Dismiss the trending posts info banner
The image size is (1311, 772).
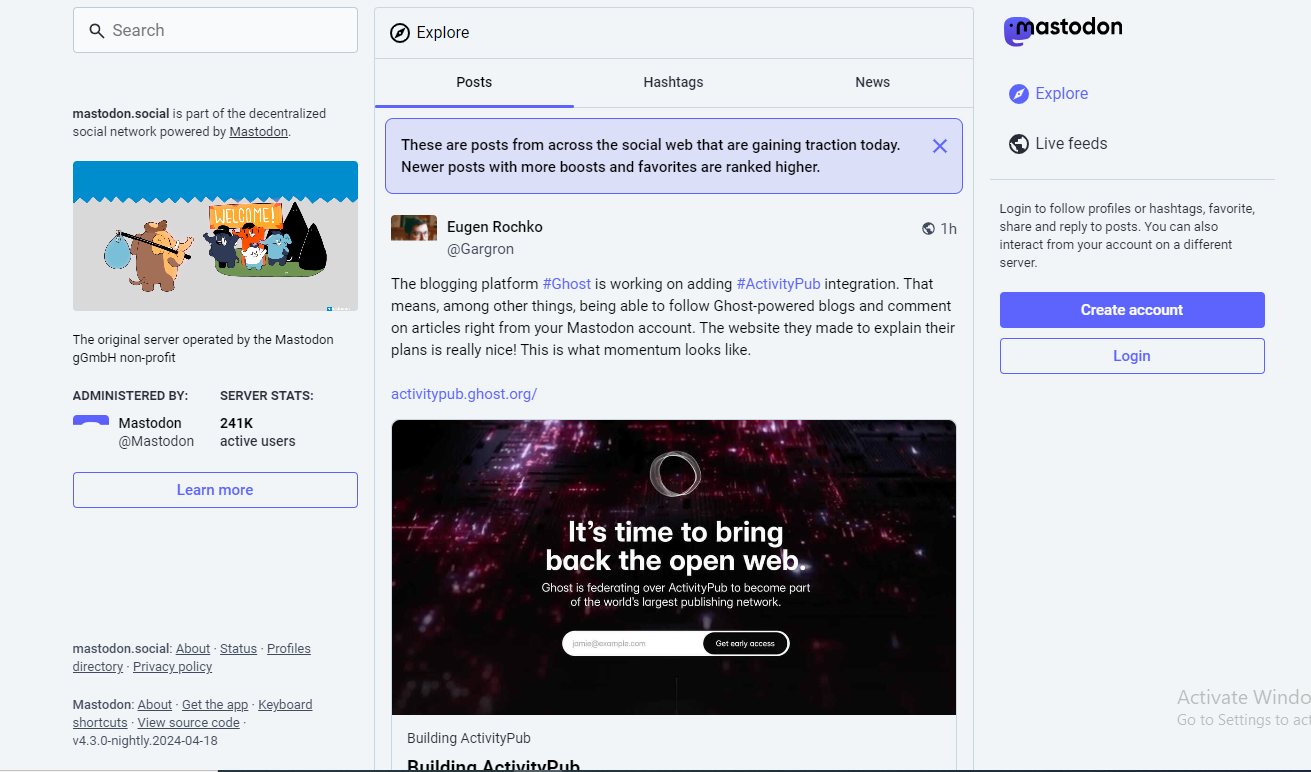tap(939, 146)
